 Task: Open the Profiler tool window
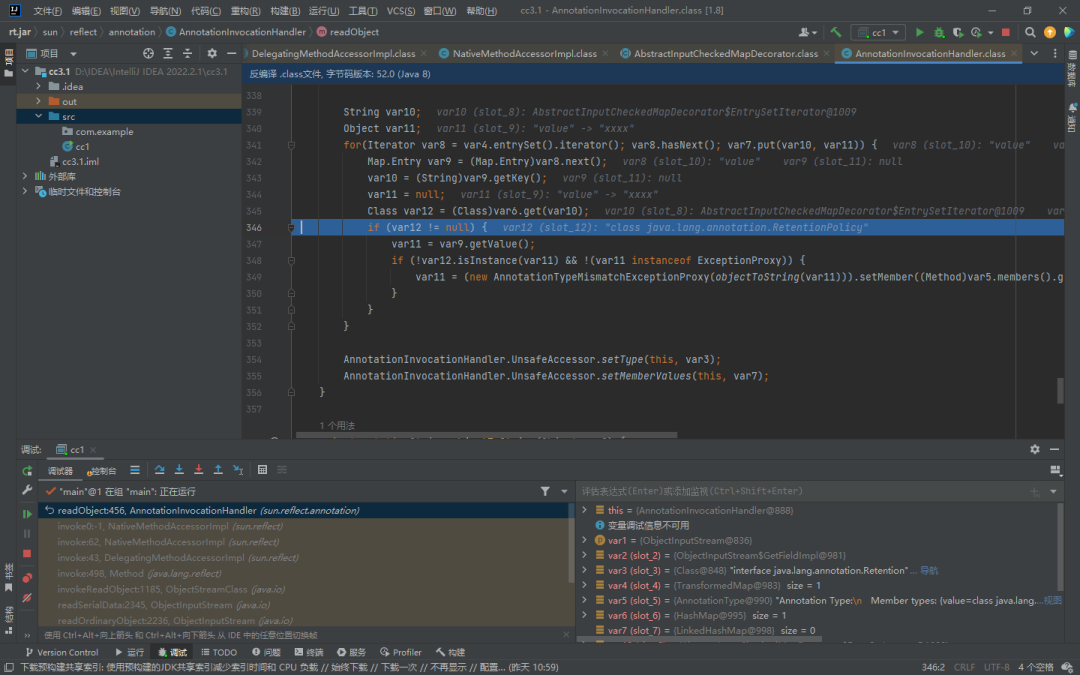[400, 652]
